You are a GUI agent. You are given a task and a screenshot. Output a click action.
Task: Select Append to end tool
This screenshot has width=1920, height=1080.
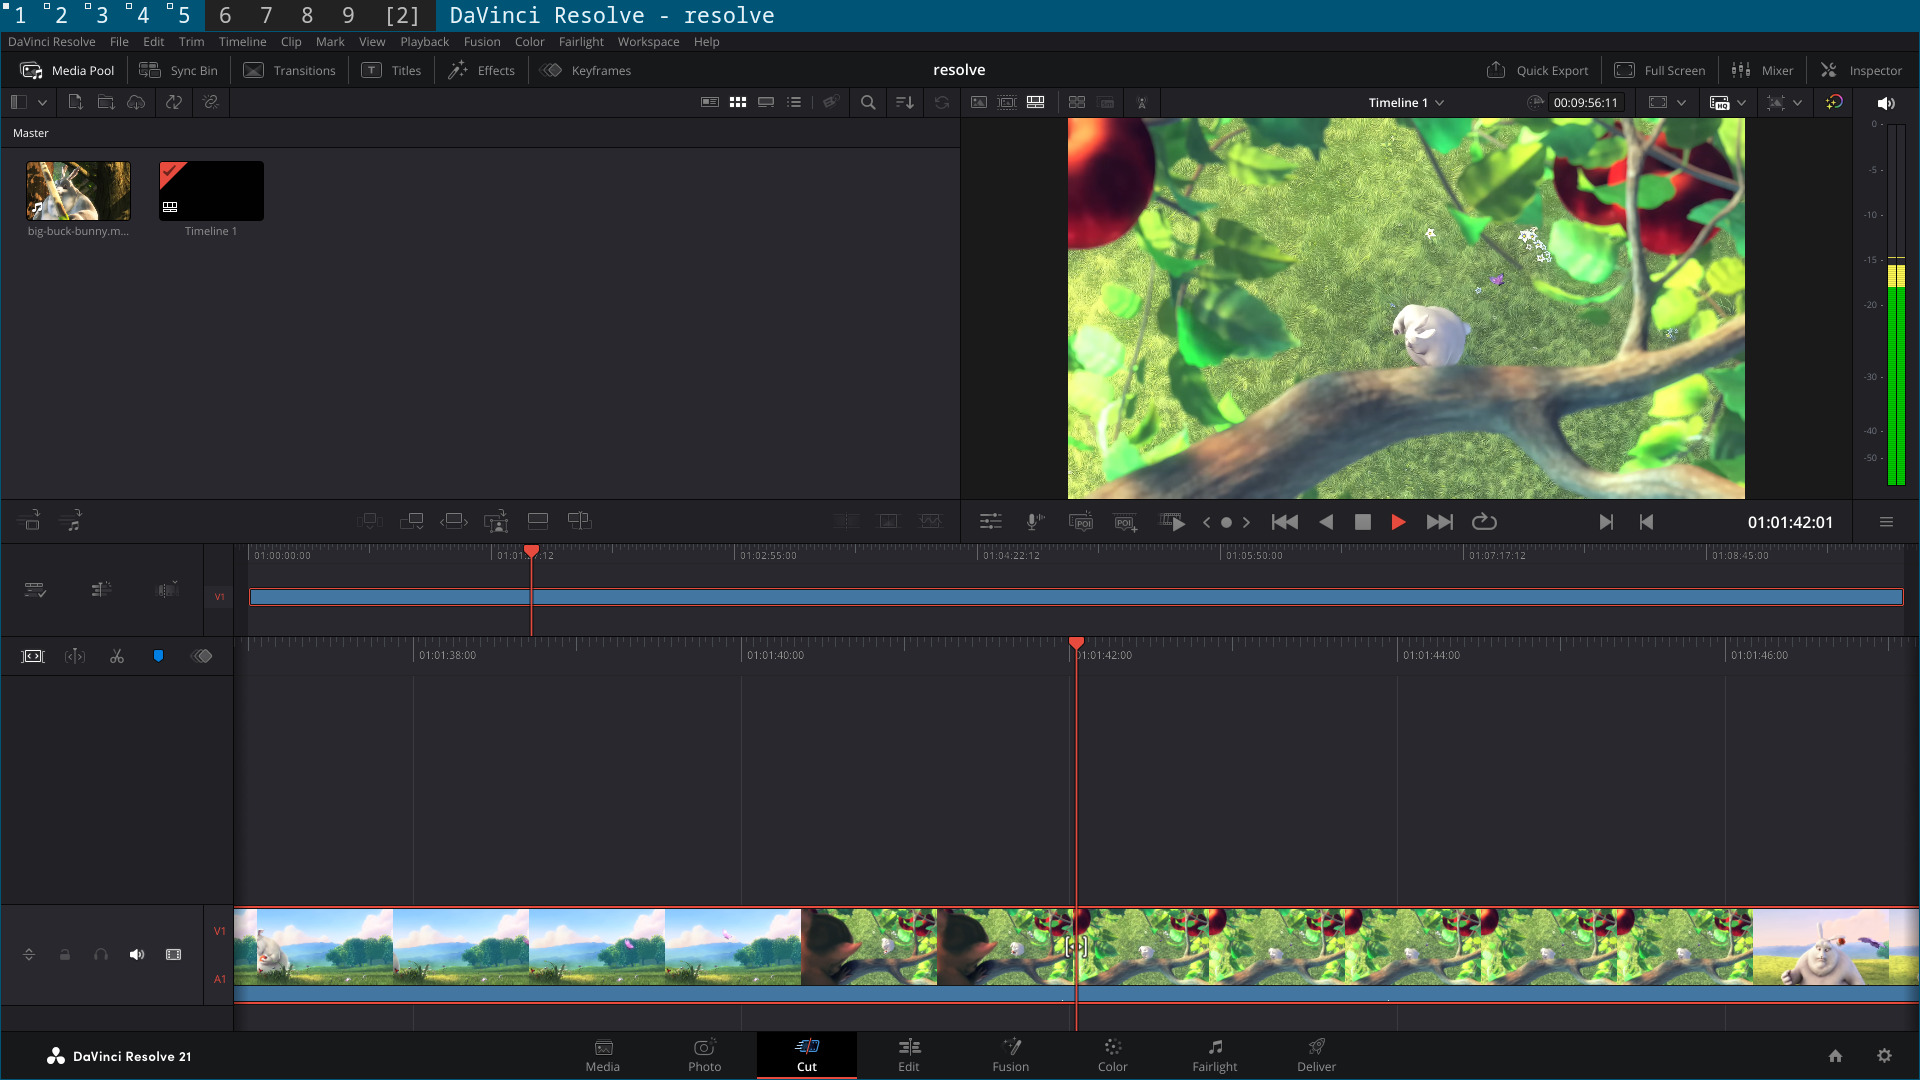[x=412, y=521]
